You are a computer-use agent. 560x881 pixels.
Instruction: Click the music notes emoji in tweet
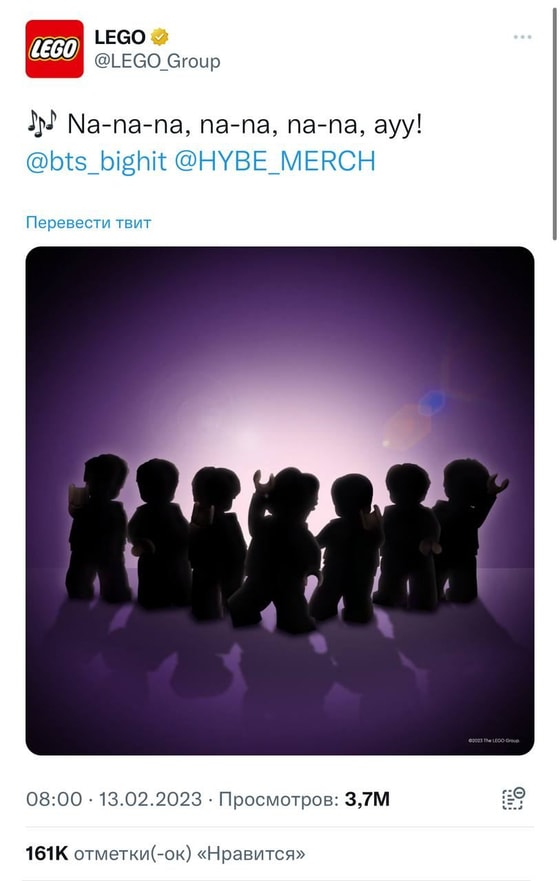tap(42, 123)
